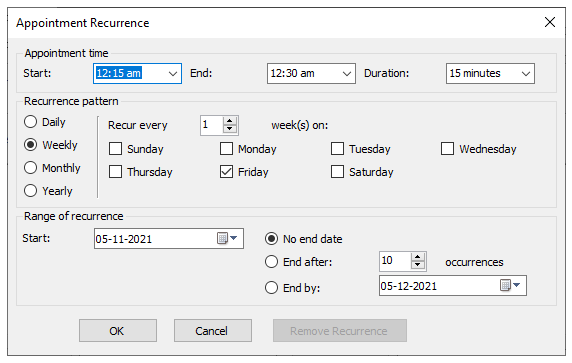
Task: Tick the Wednesday checkbox
Action: point(447,148)
